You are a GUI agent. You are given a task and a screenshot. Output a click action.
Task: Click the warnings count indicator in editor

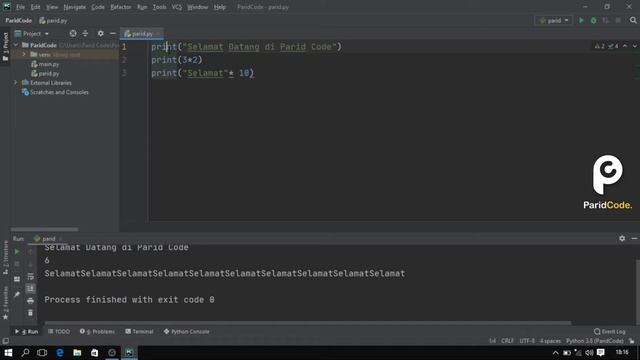coord(600,46)
